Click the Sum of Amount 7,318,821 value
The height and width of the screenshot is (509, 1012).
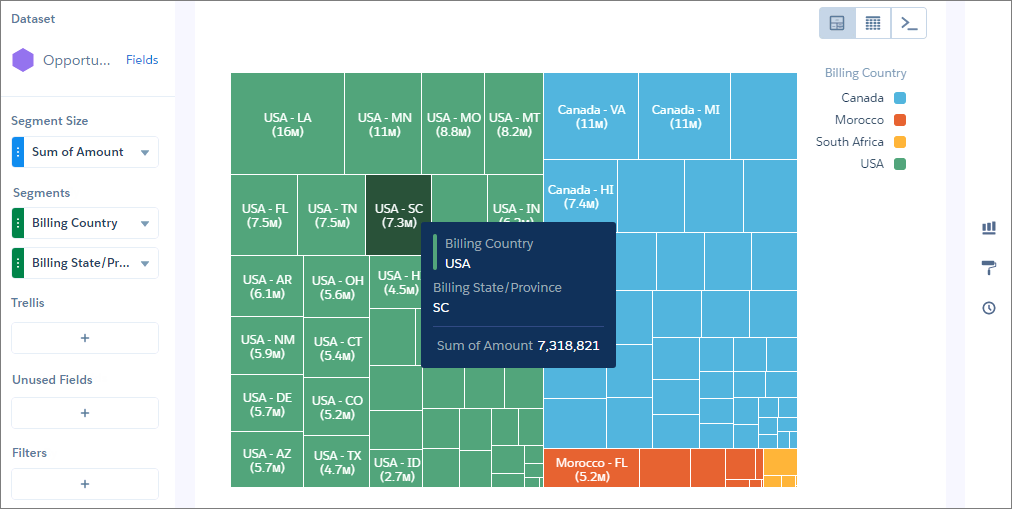(x=568, y=346)
